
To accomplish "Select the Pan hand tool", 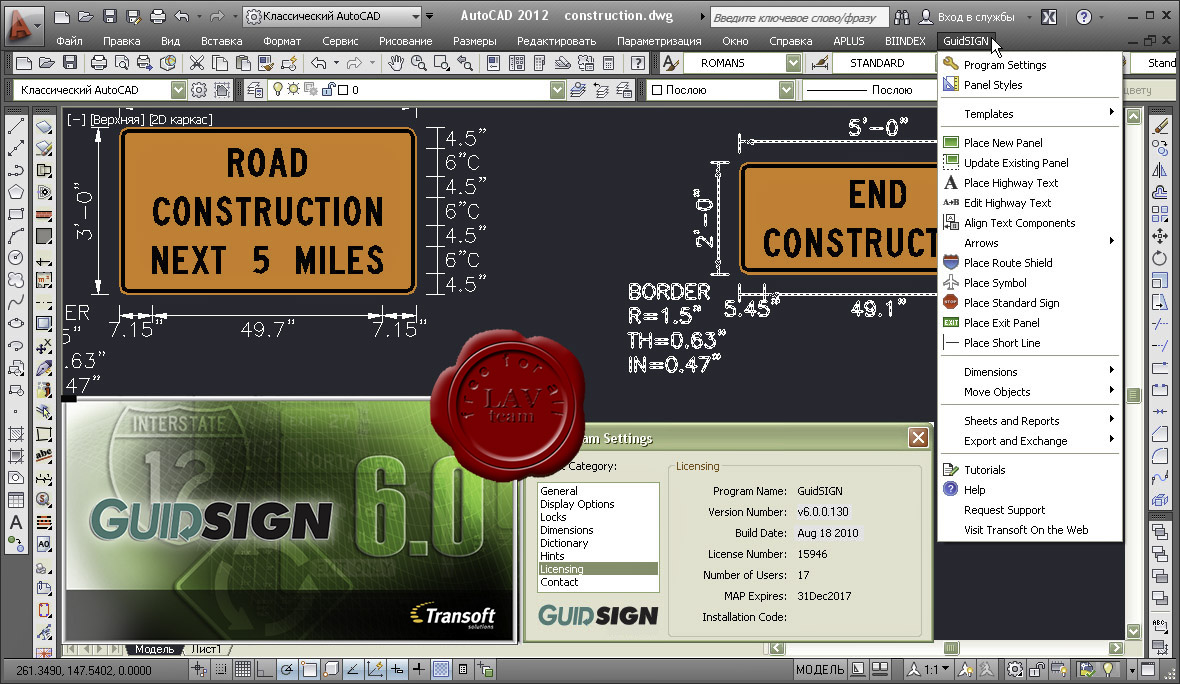I will coord(396,63).
